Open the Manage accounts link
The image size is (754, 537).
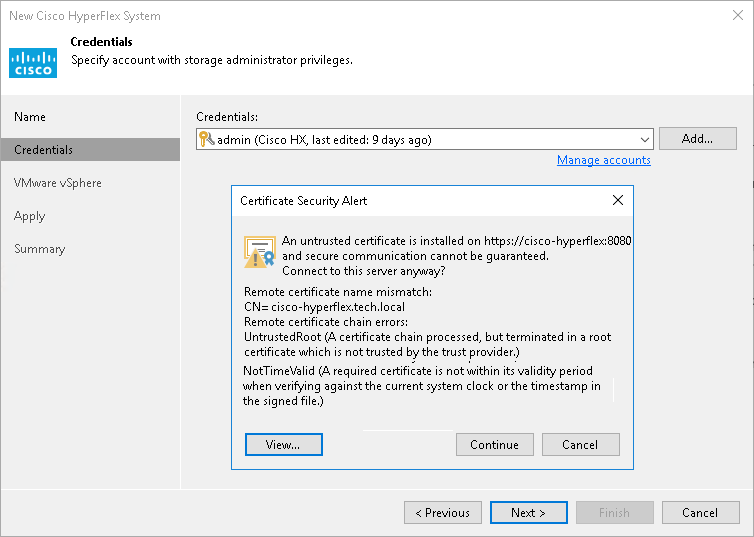tap(603, 160)
